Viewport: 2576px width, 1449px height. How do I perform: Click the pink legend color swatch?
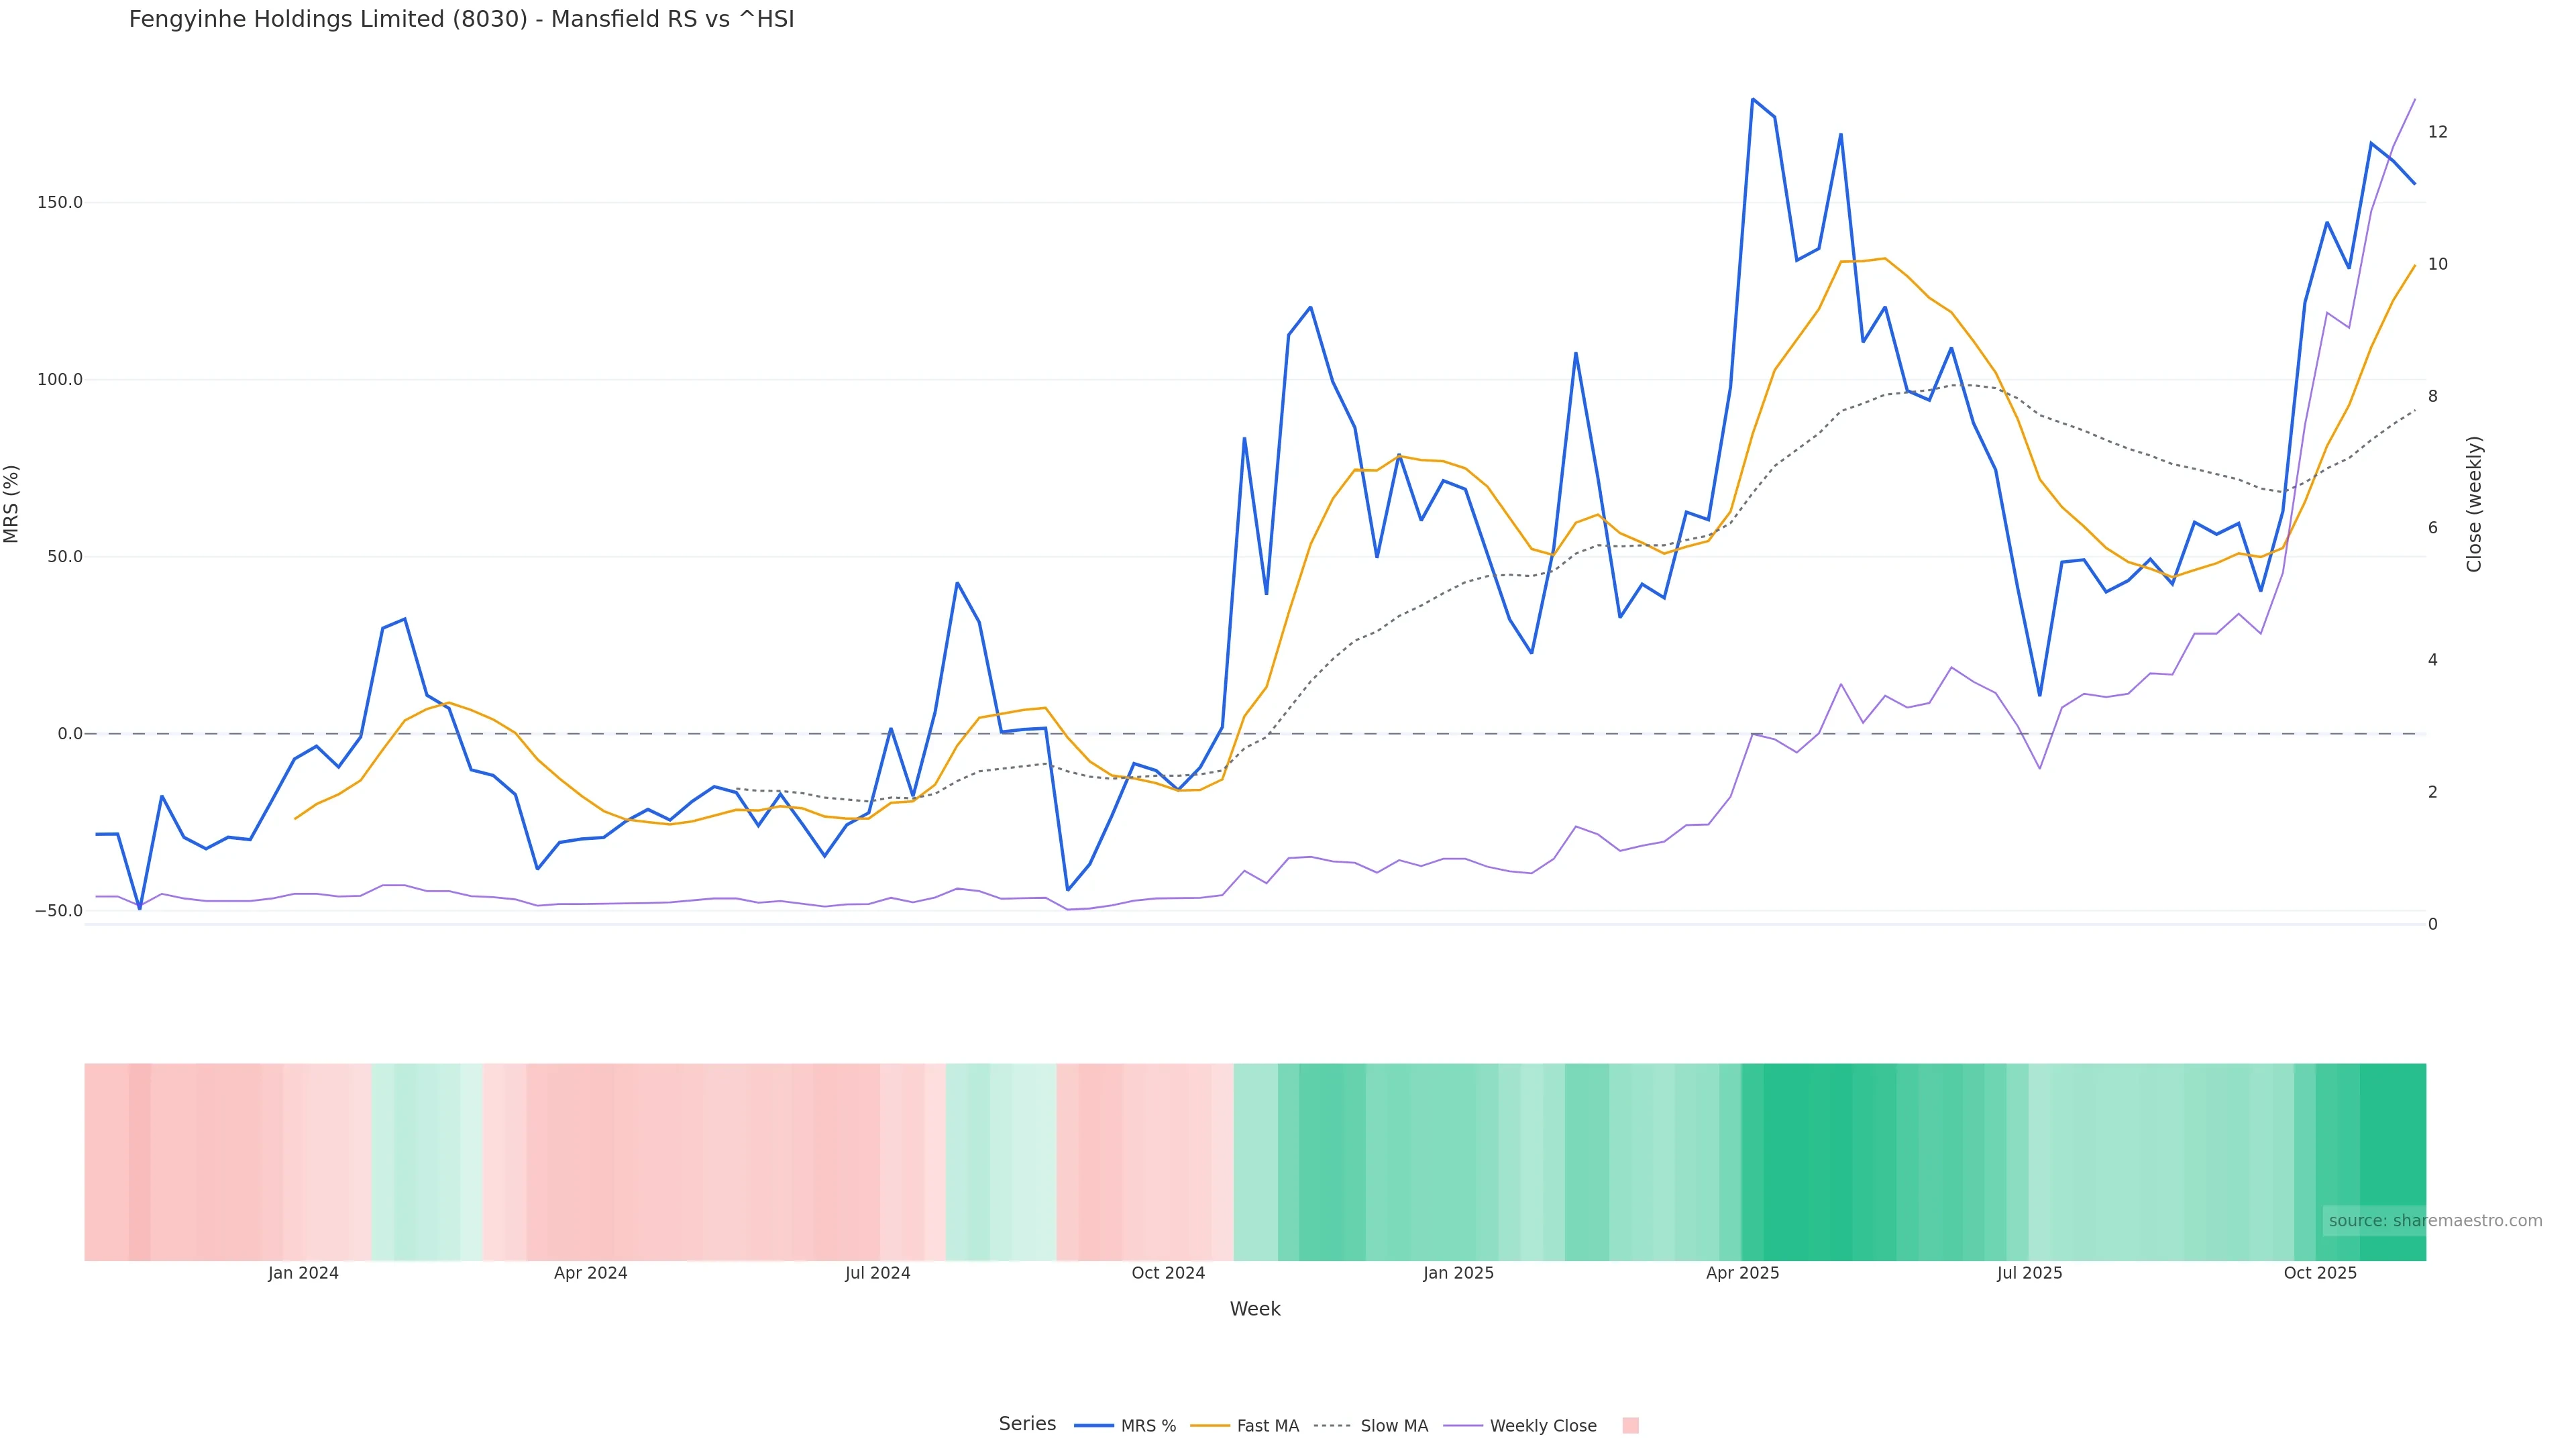pyautogui.click(x=1630, y=1426)
